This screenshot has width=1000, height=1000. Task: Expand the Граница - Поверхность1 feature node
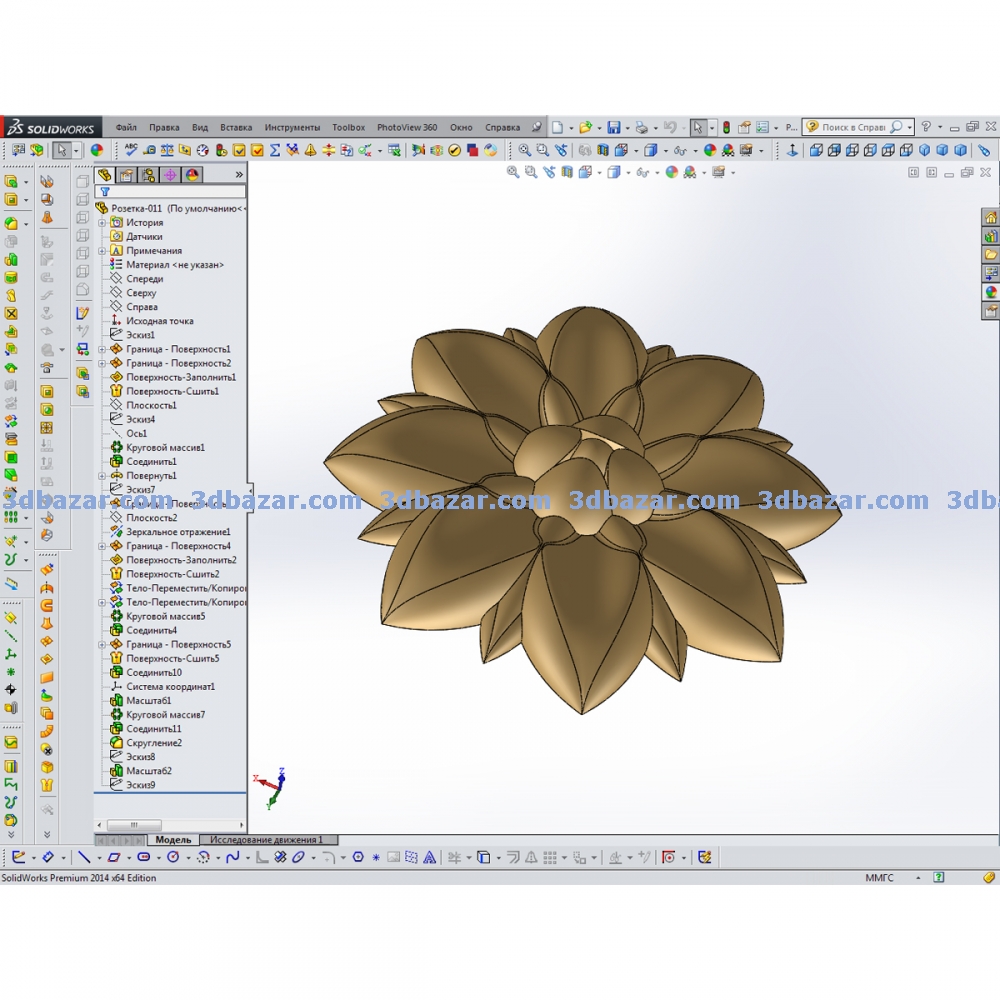coord(102,349)
